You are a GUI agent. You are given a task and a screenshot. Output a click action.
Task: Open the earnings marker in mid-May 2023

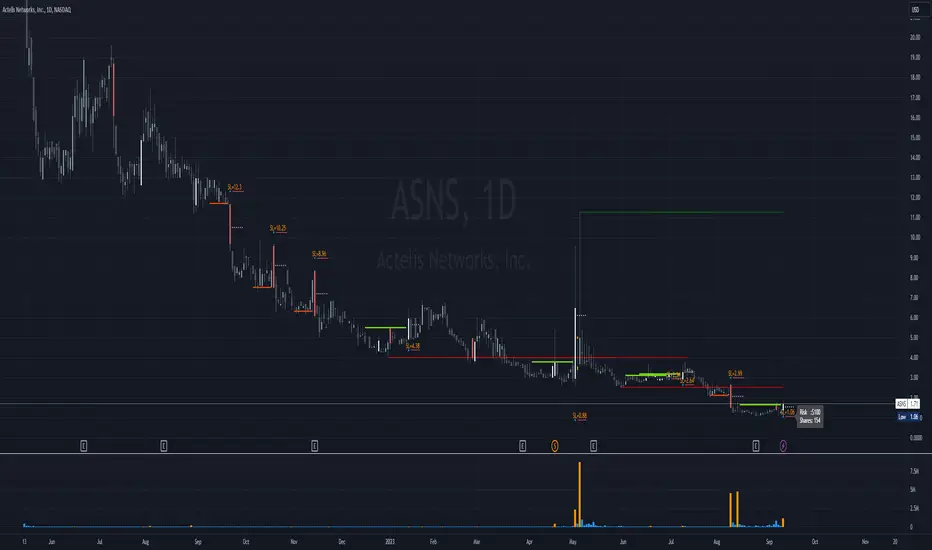pyautogui.click(x=593, y=445)
